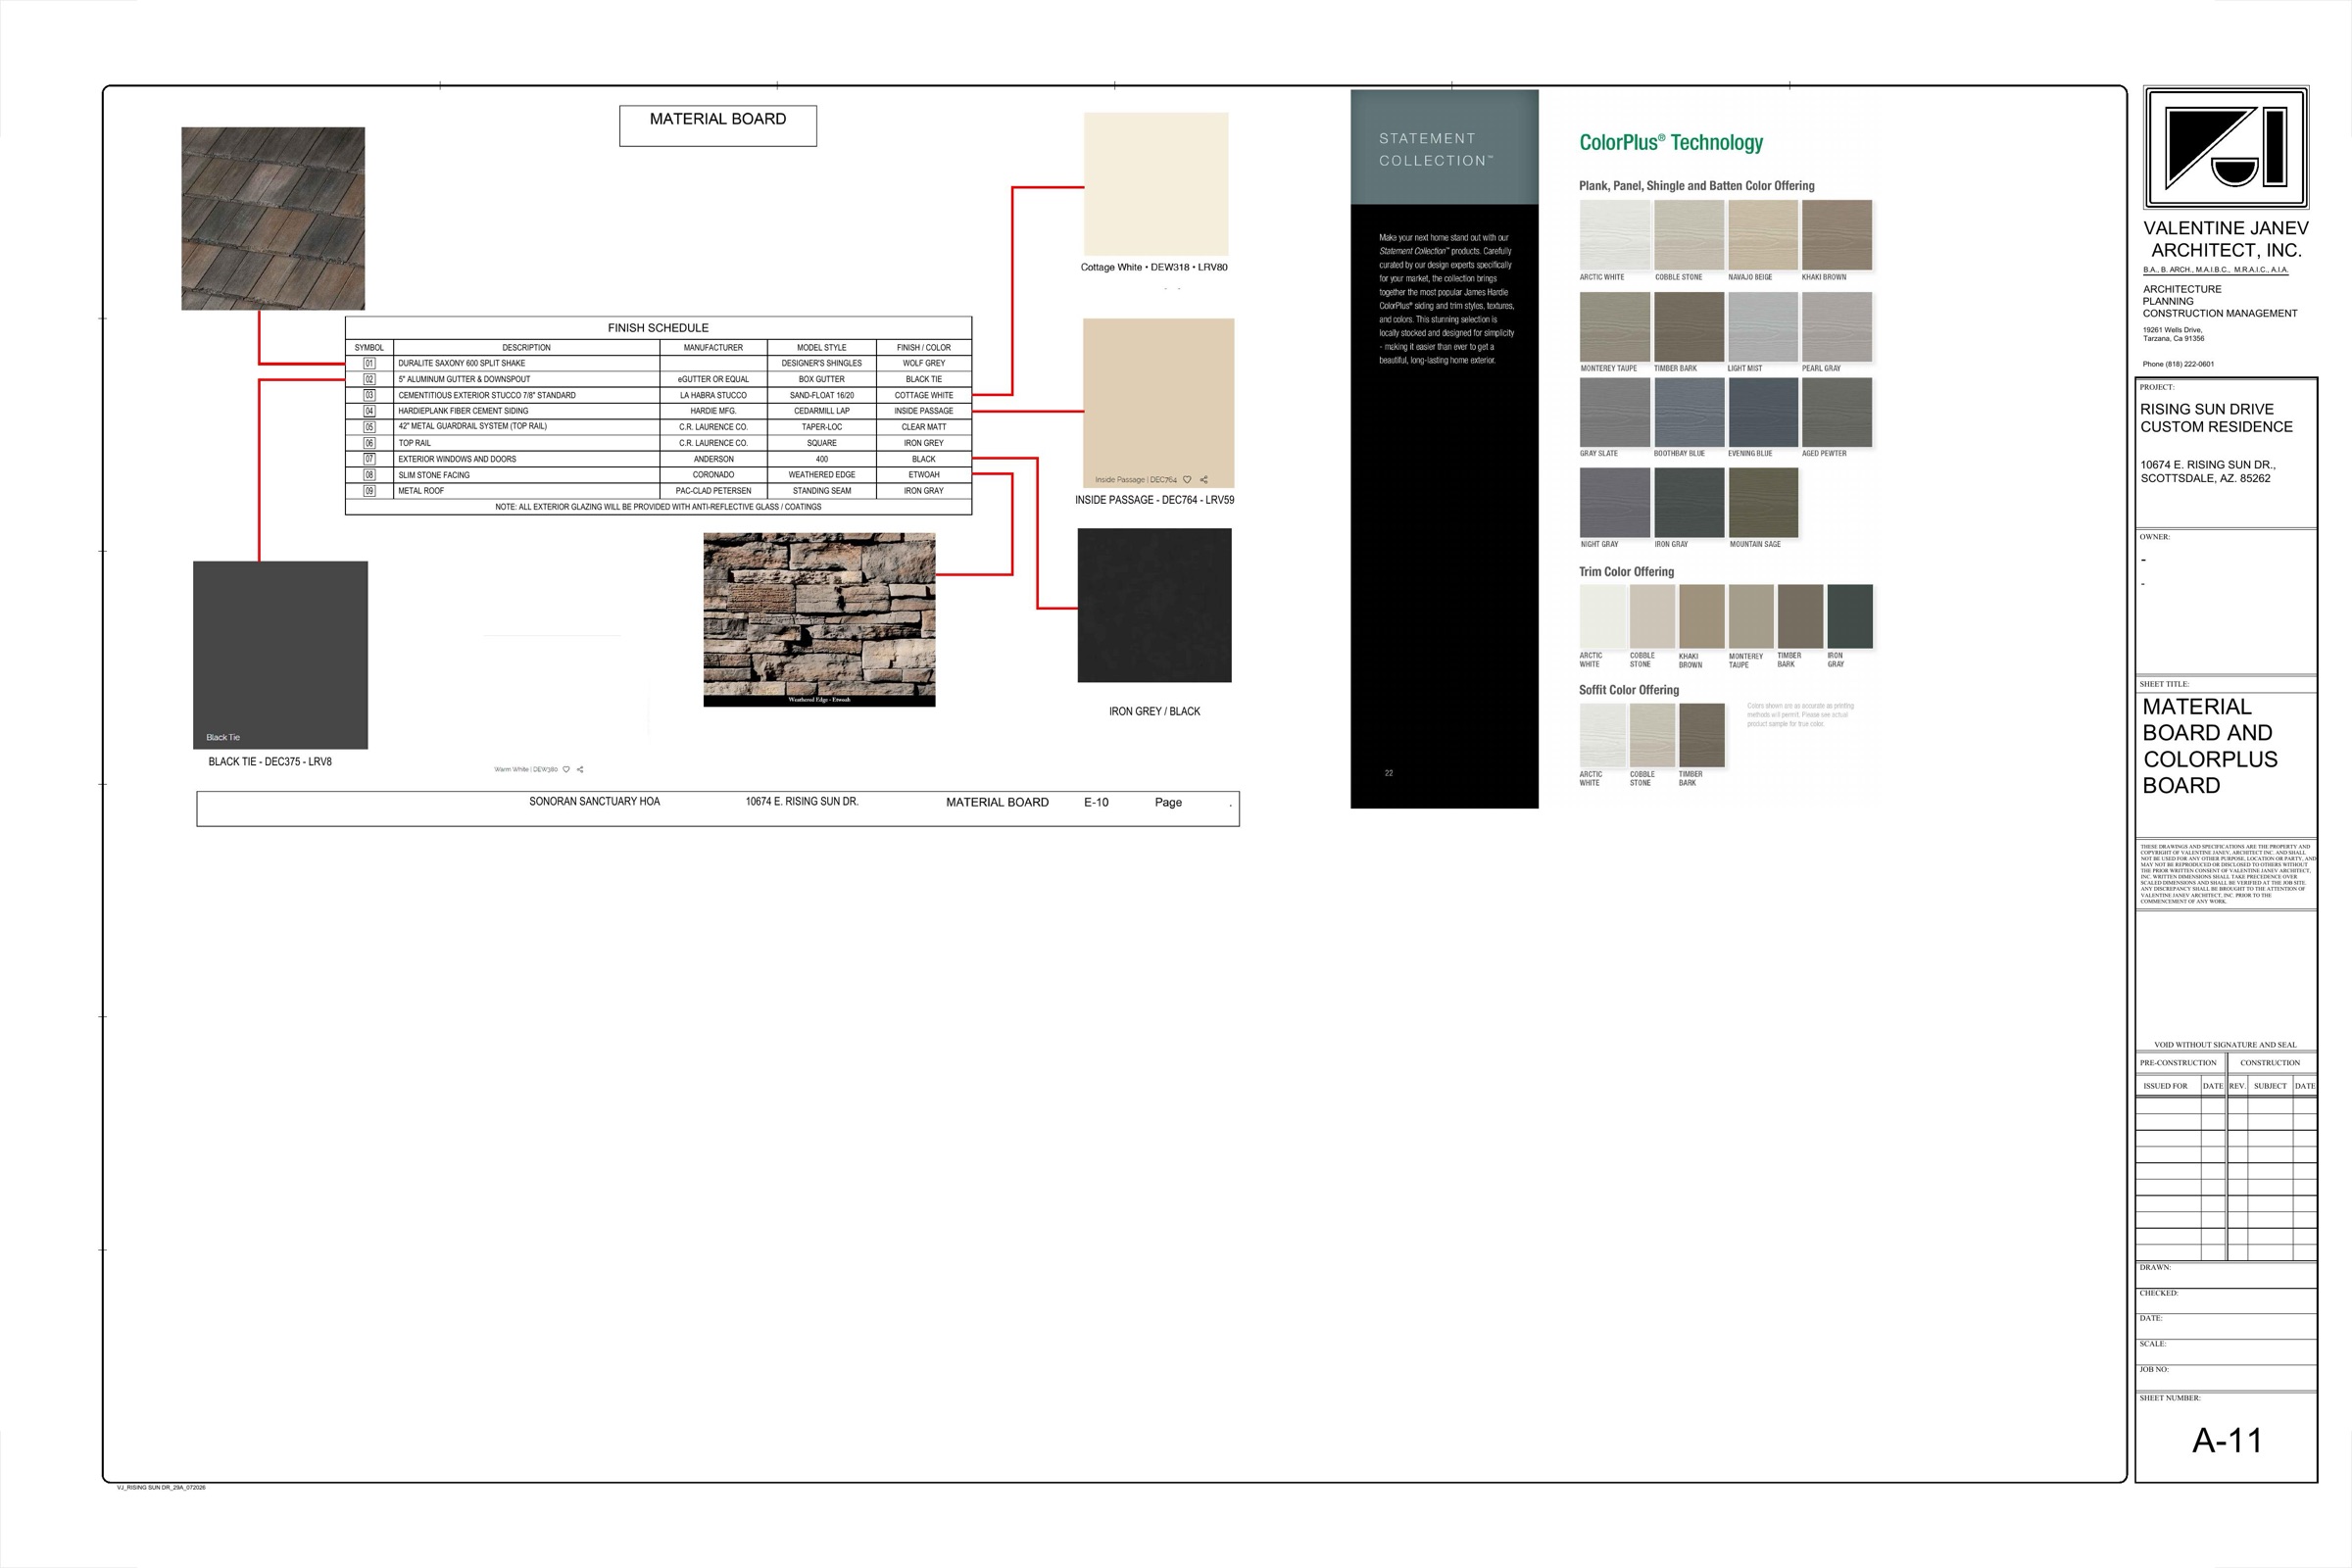
Task: Click the Light Mist swatch
Action: (x=1763, y=327)
